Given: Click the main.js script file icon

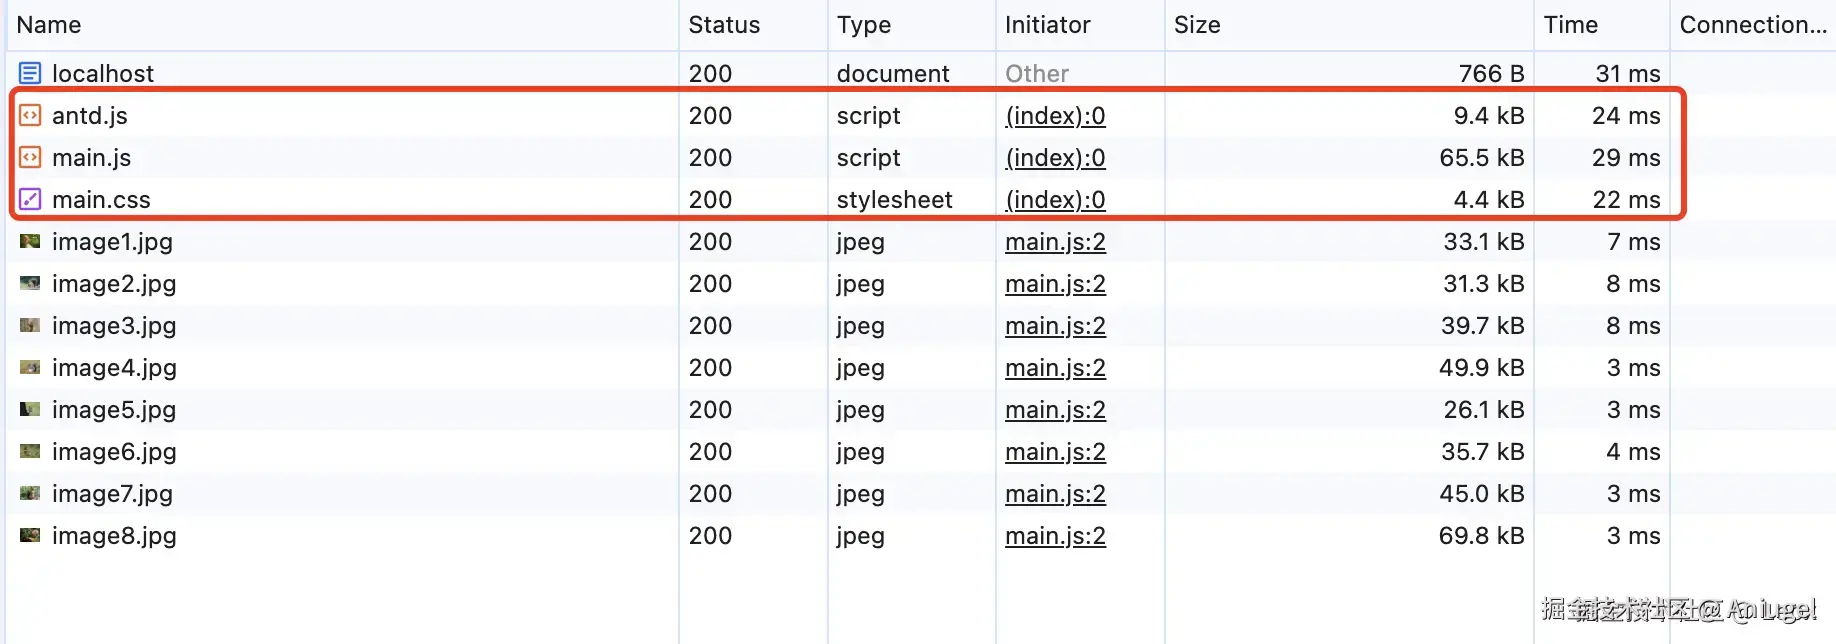Looking at the screenshot, I should pos(30,157).
